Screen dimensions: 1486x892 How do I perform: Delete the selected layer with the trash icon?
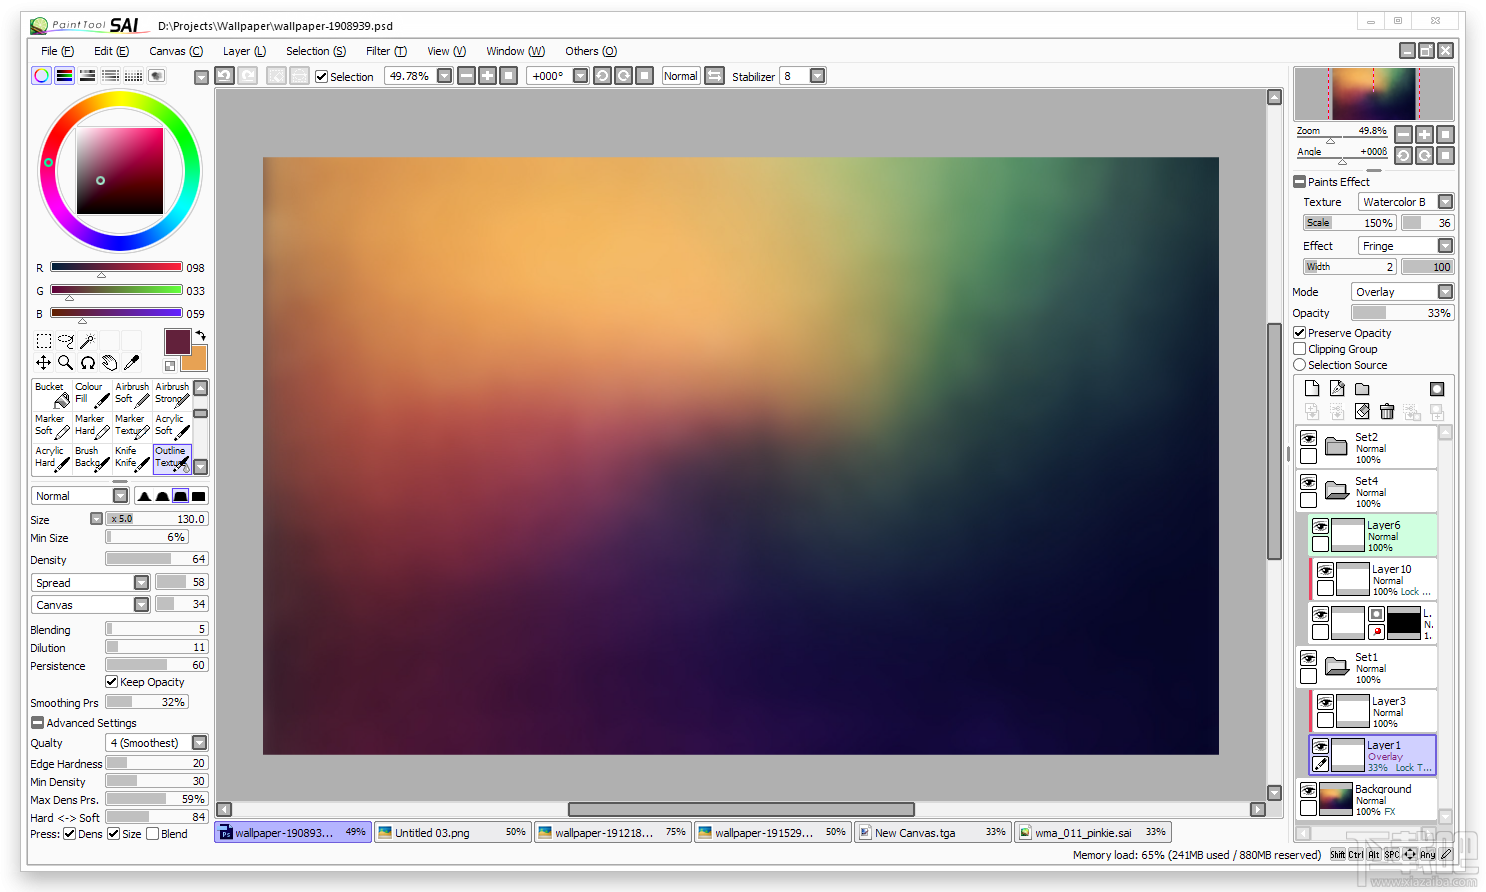click(x=1386, y=411)
